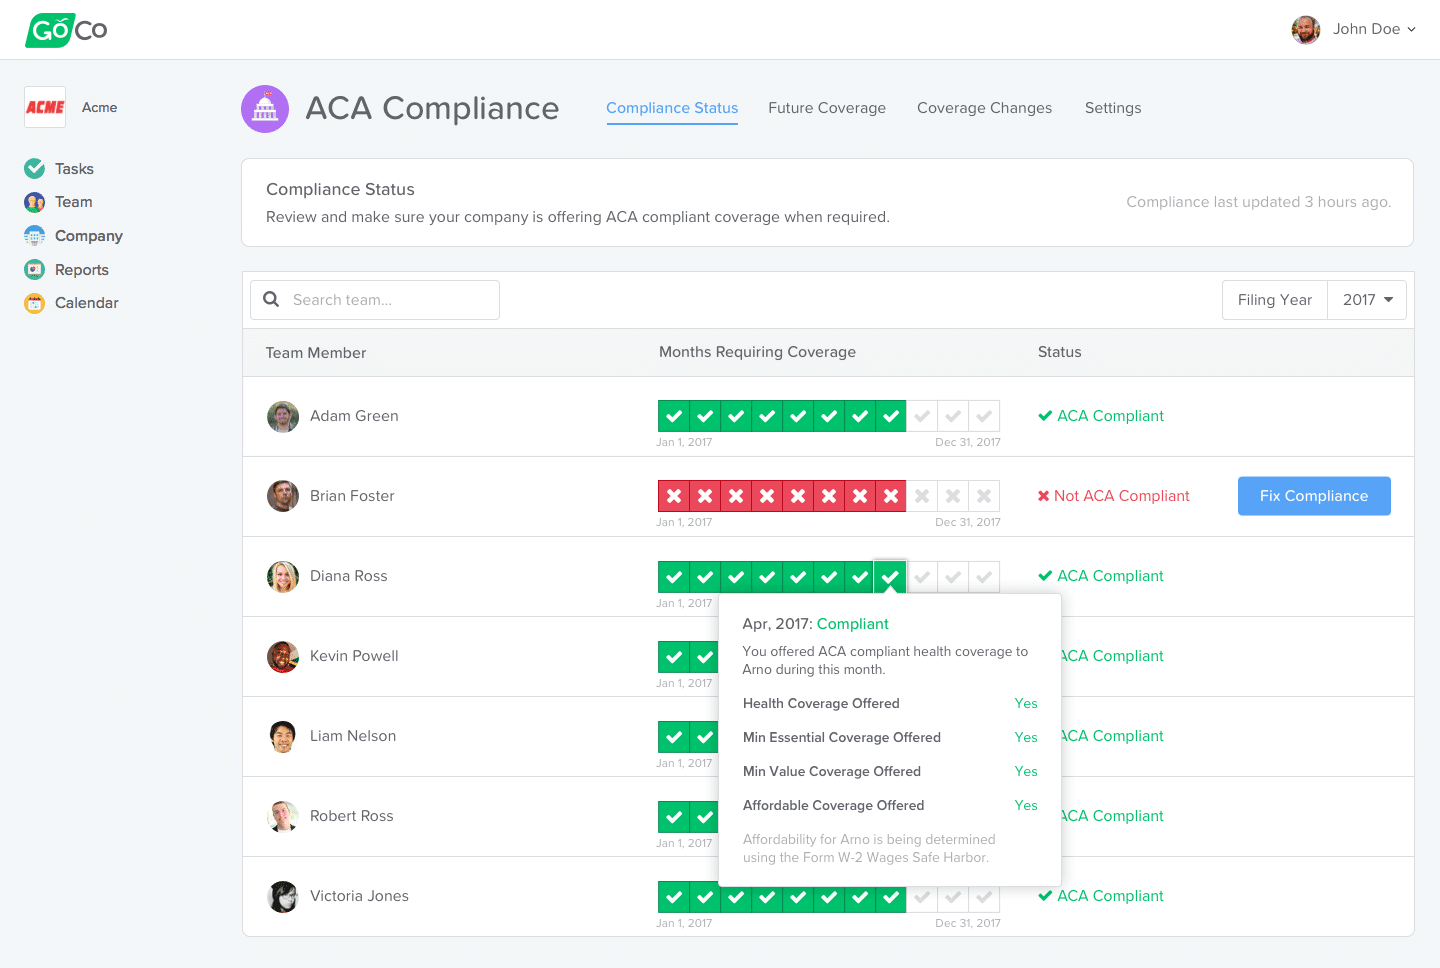Switch to the Future Coverage tab
This screenshot has width=1440, height=968.
827,108
